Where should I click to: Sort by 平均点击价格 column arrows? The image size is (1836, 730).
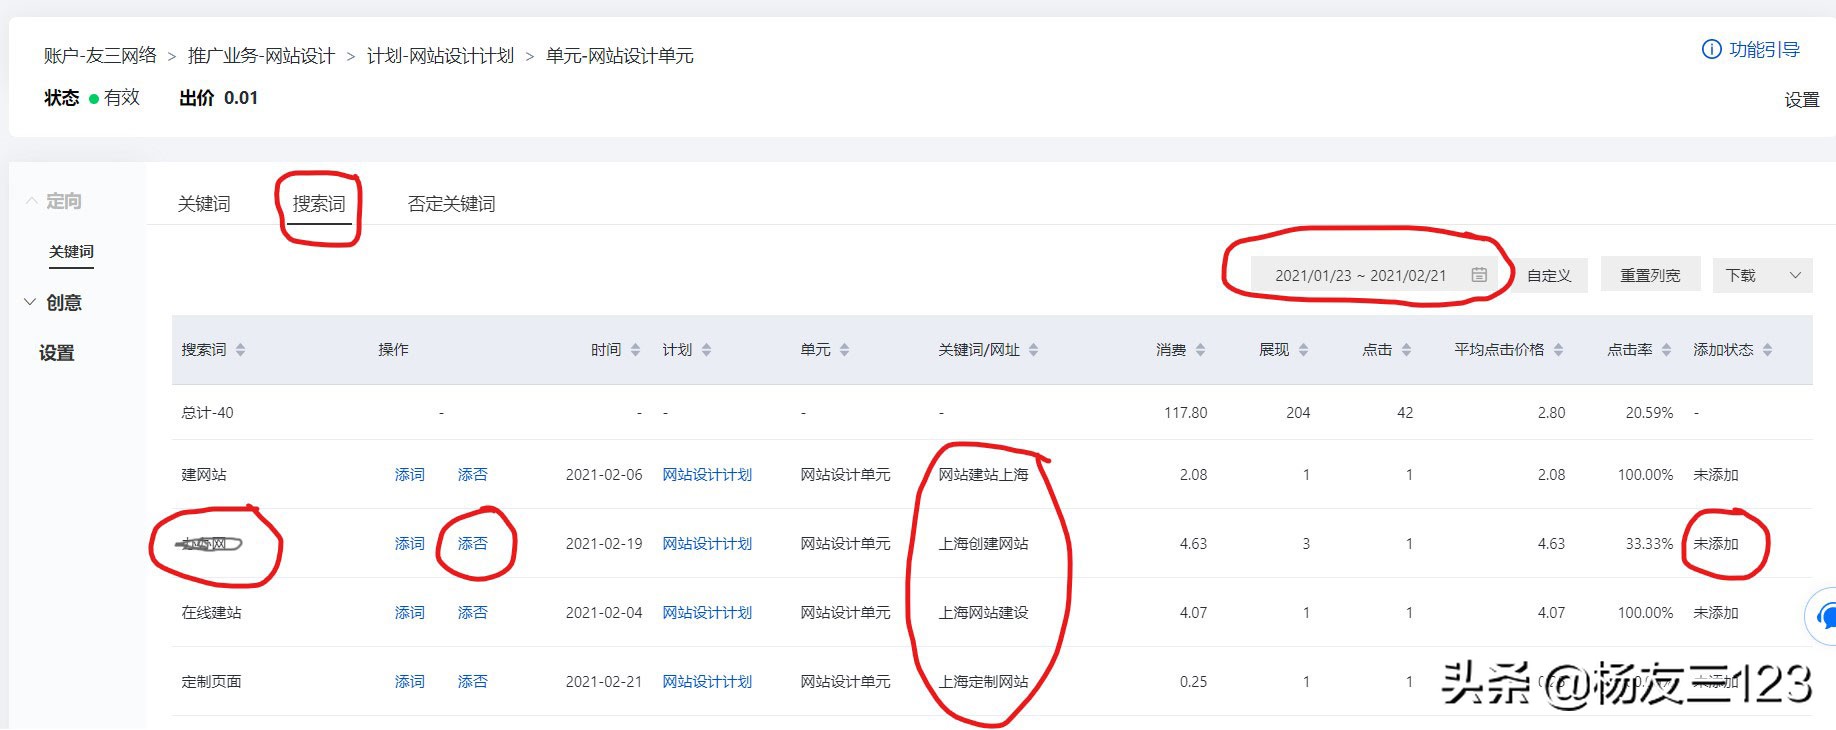click(1558, 350)
